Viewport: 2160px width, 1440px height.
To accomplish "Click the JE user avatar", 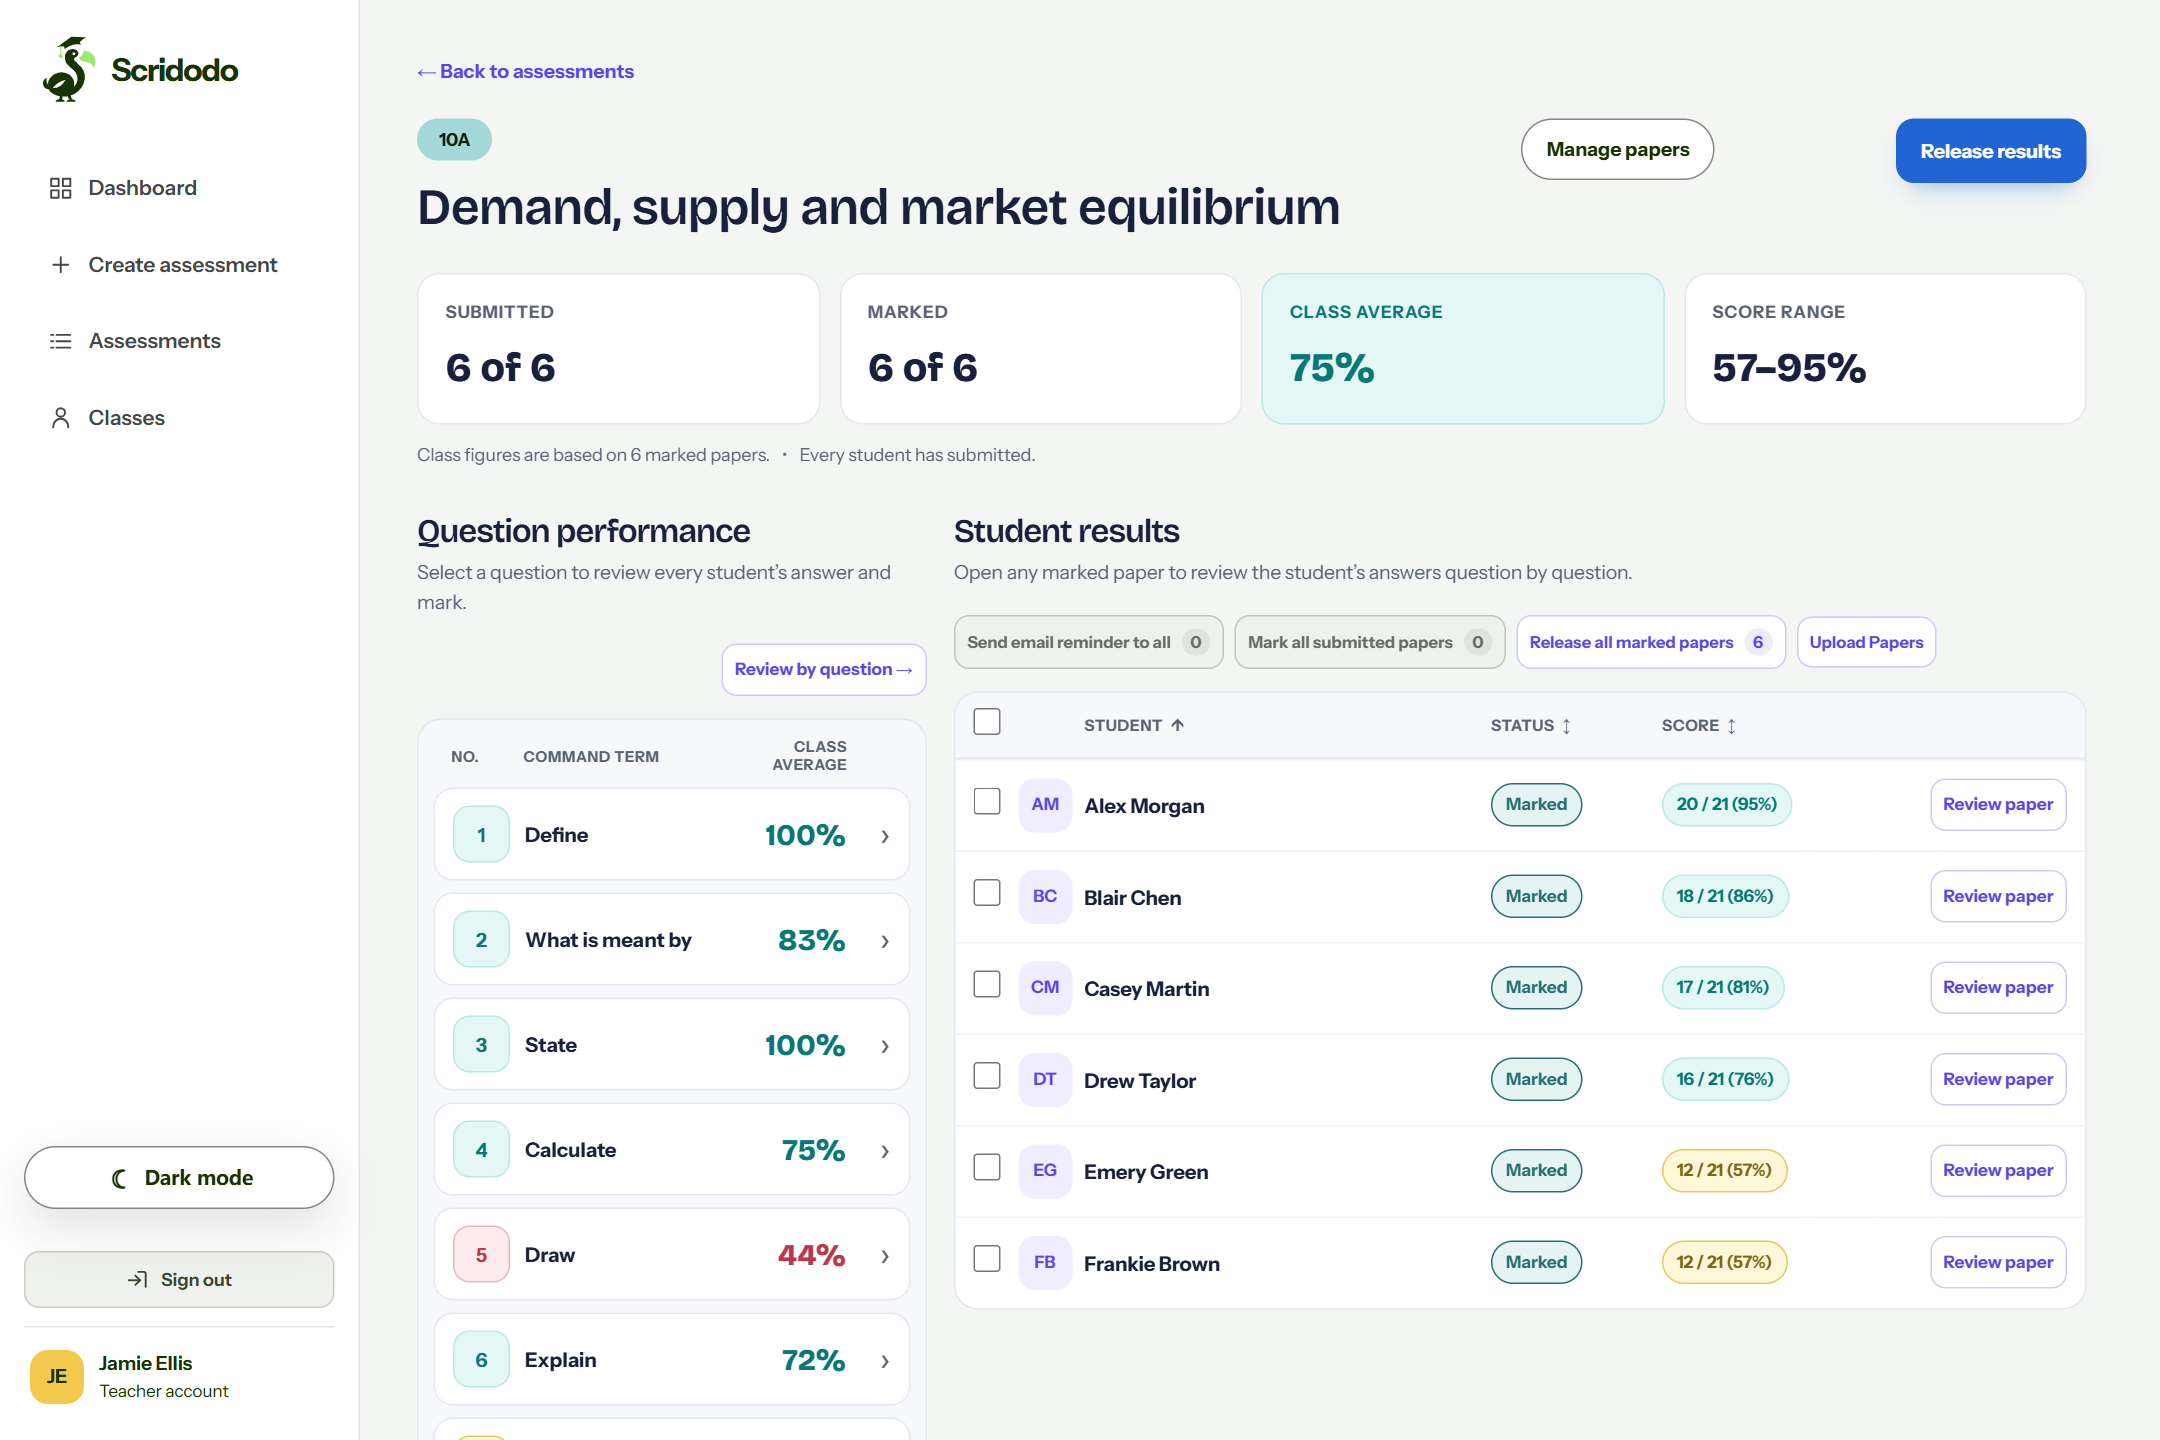I will pyautogui.click(x=57, y=1376).
